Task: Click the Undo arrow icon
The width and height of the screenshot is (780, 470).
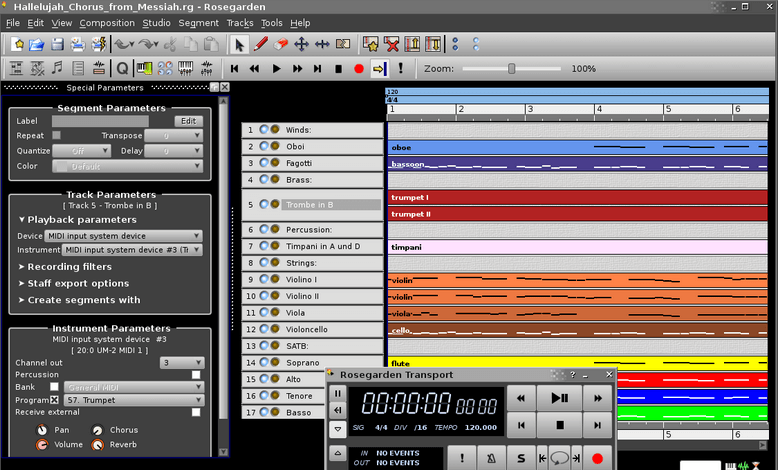Action: click(x=122, y=44)
